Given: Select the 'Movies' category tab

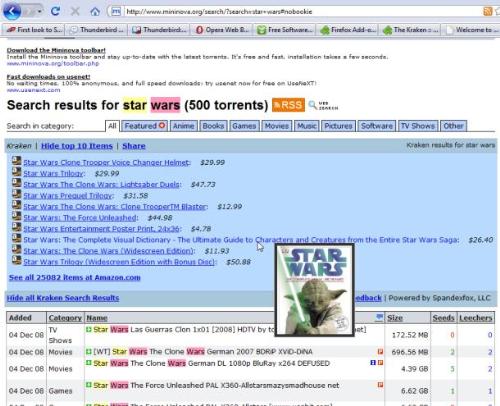Looking at the screenshot, I should (x=277, y=126).
